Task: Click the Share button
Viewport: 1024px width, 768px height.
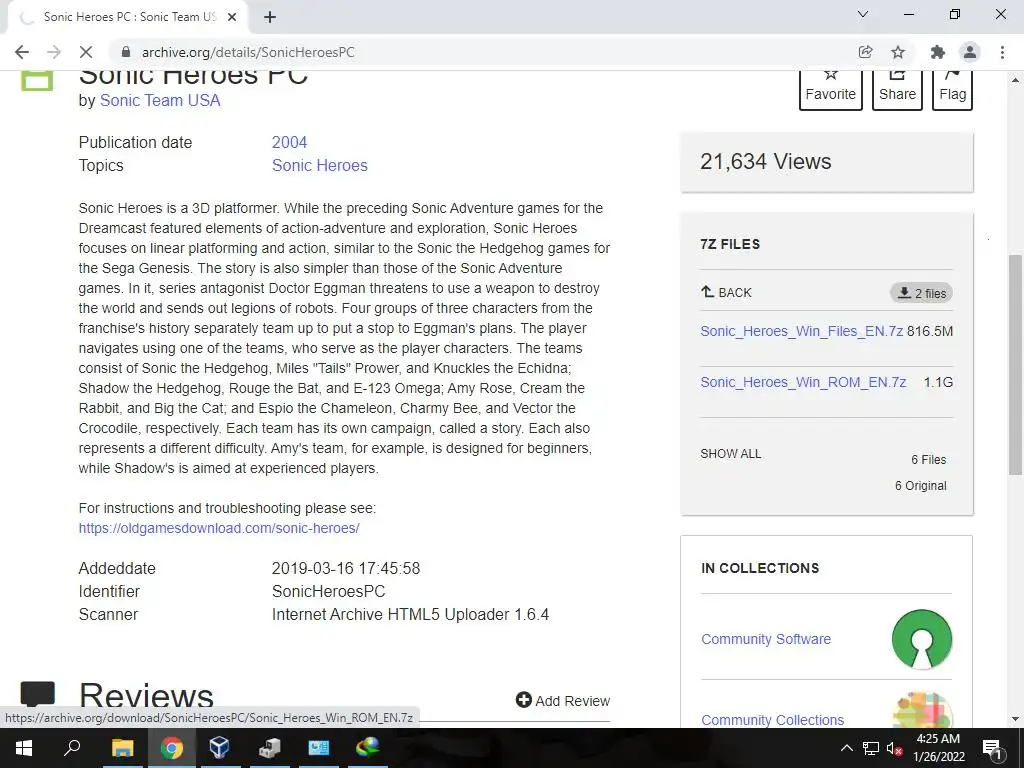Action: [x=897, y=90]
